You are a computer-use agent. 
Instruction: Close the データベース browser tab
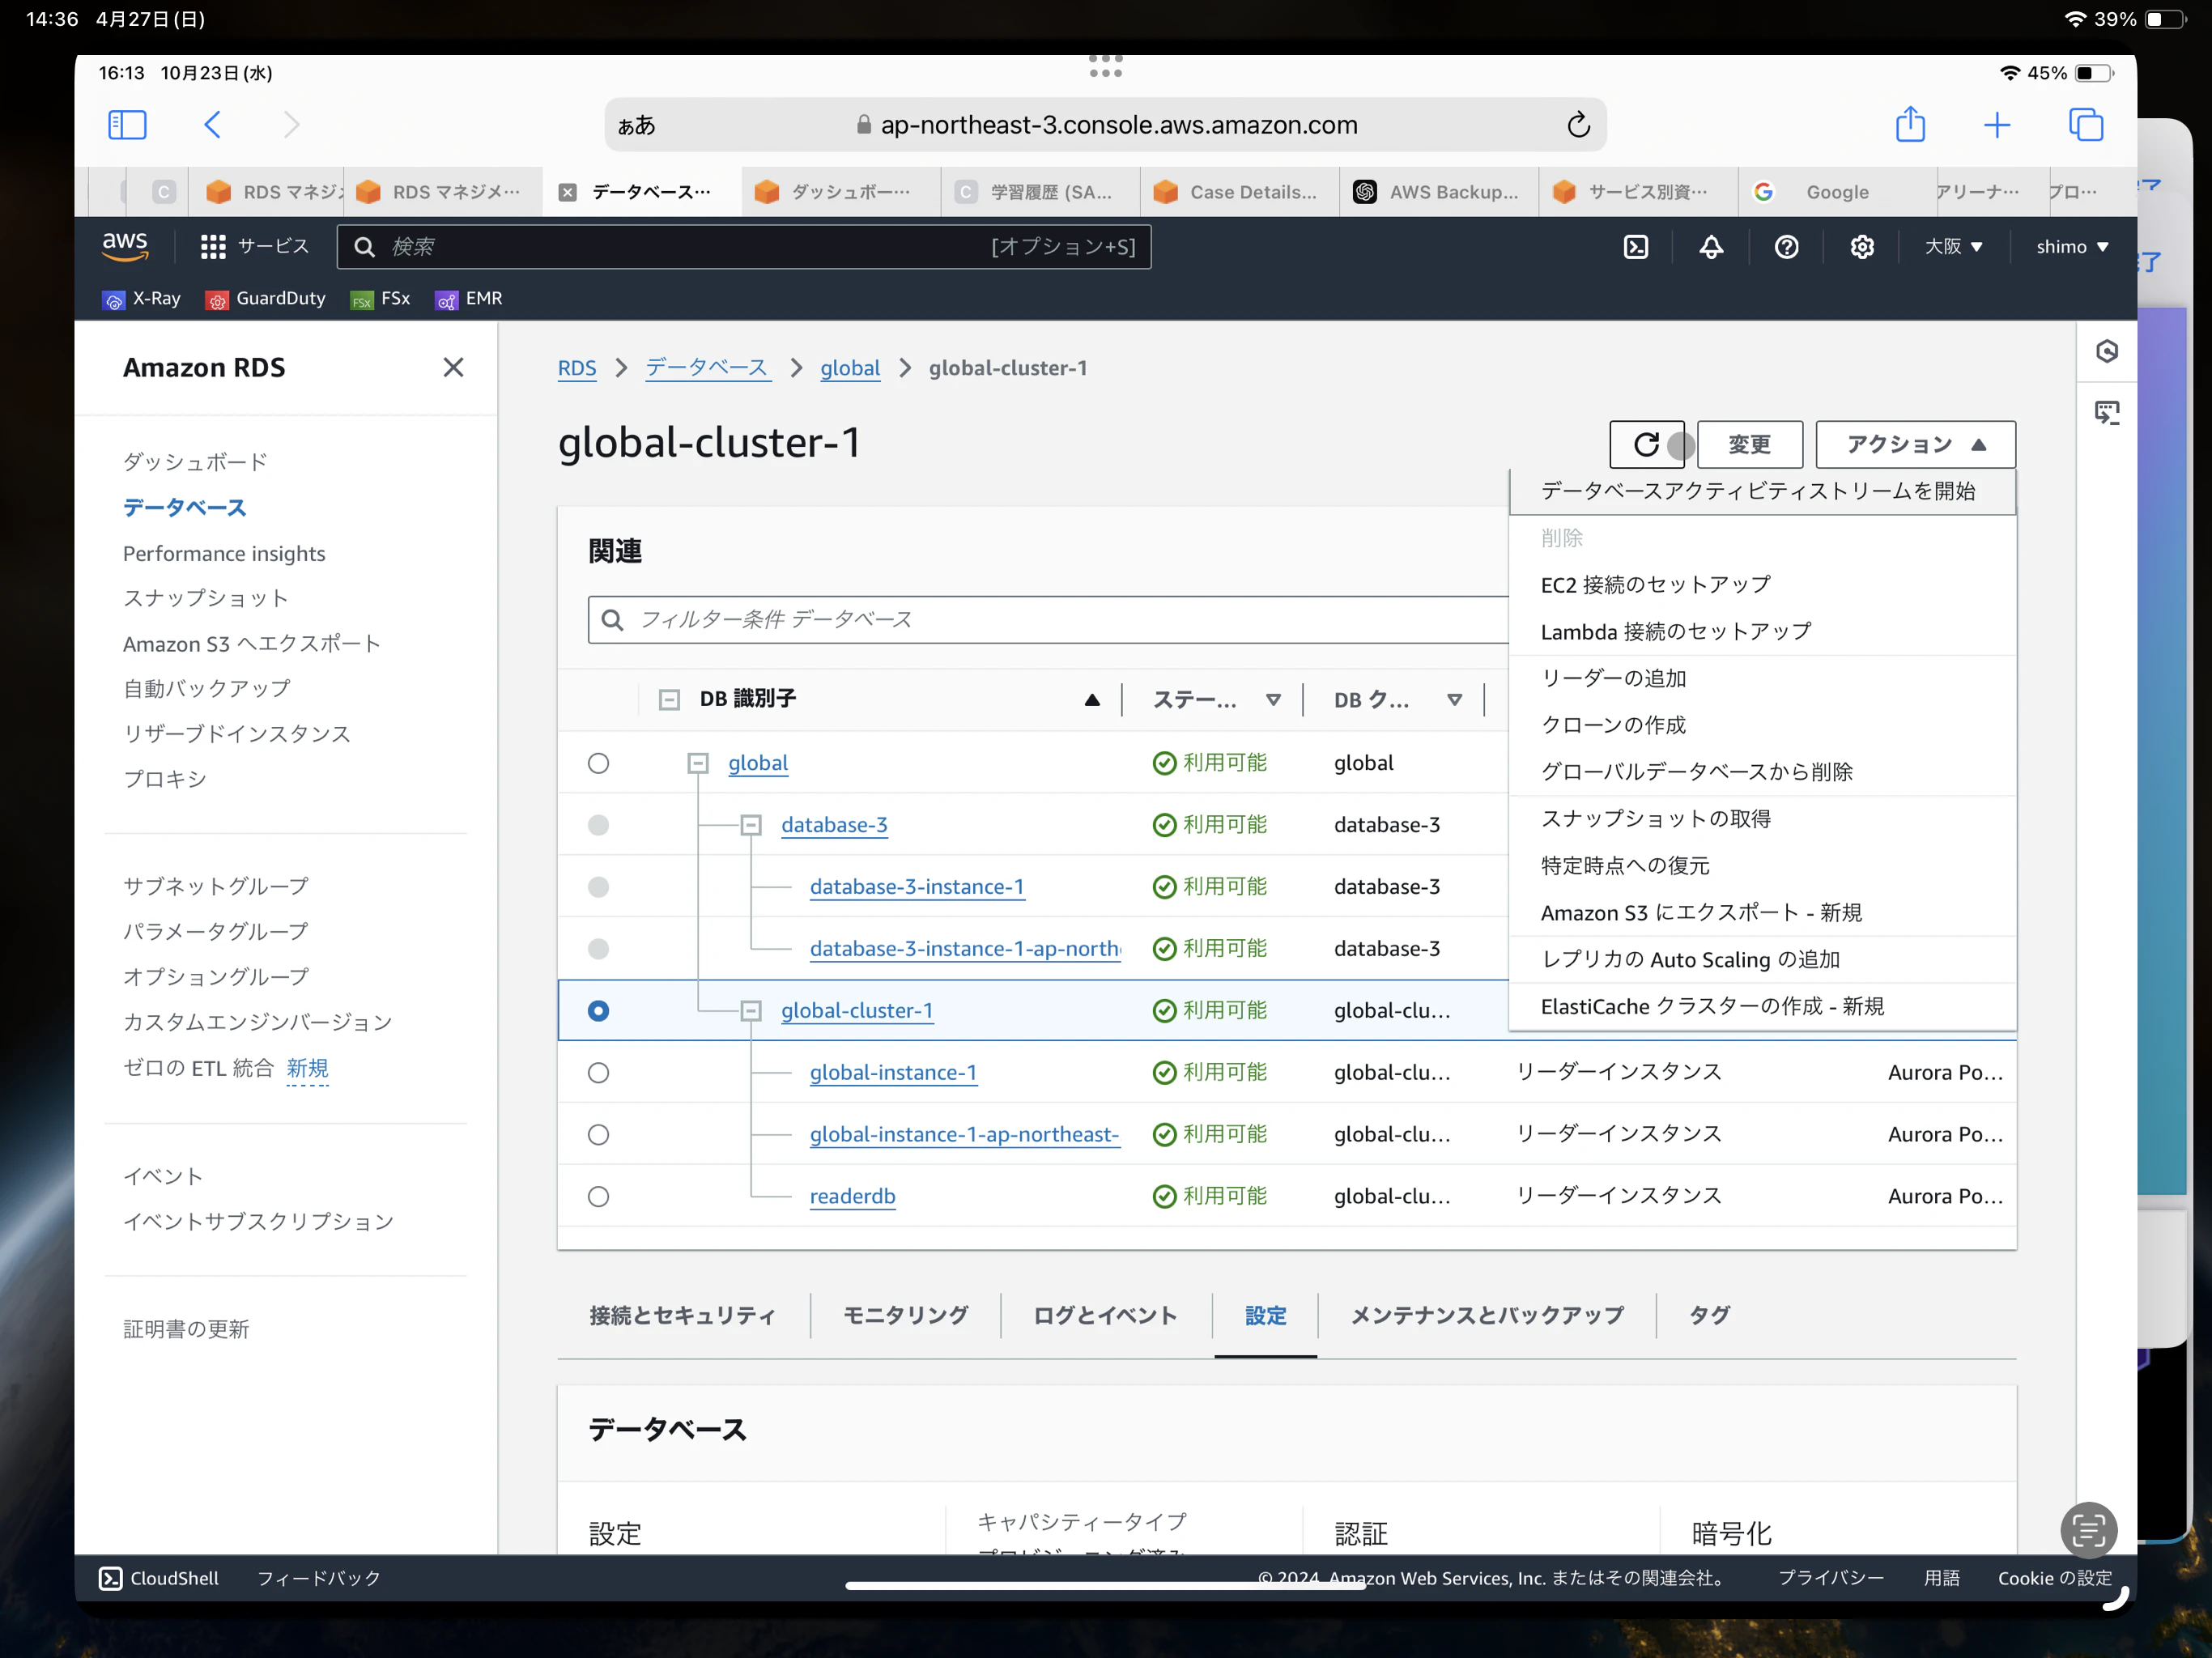(567, 193)
